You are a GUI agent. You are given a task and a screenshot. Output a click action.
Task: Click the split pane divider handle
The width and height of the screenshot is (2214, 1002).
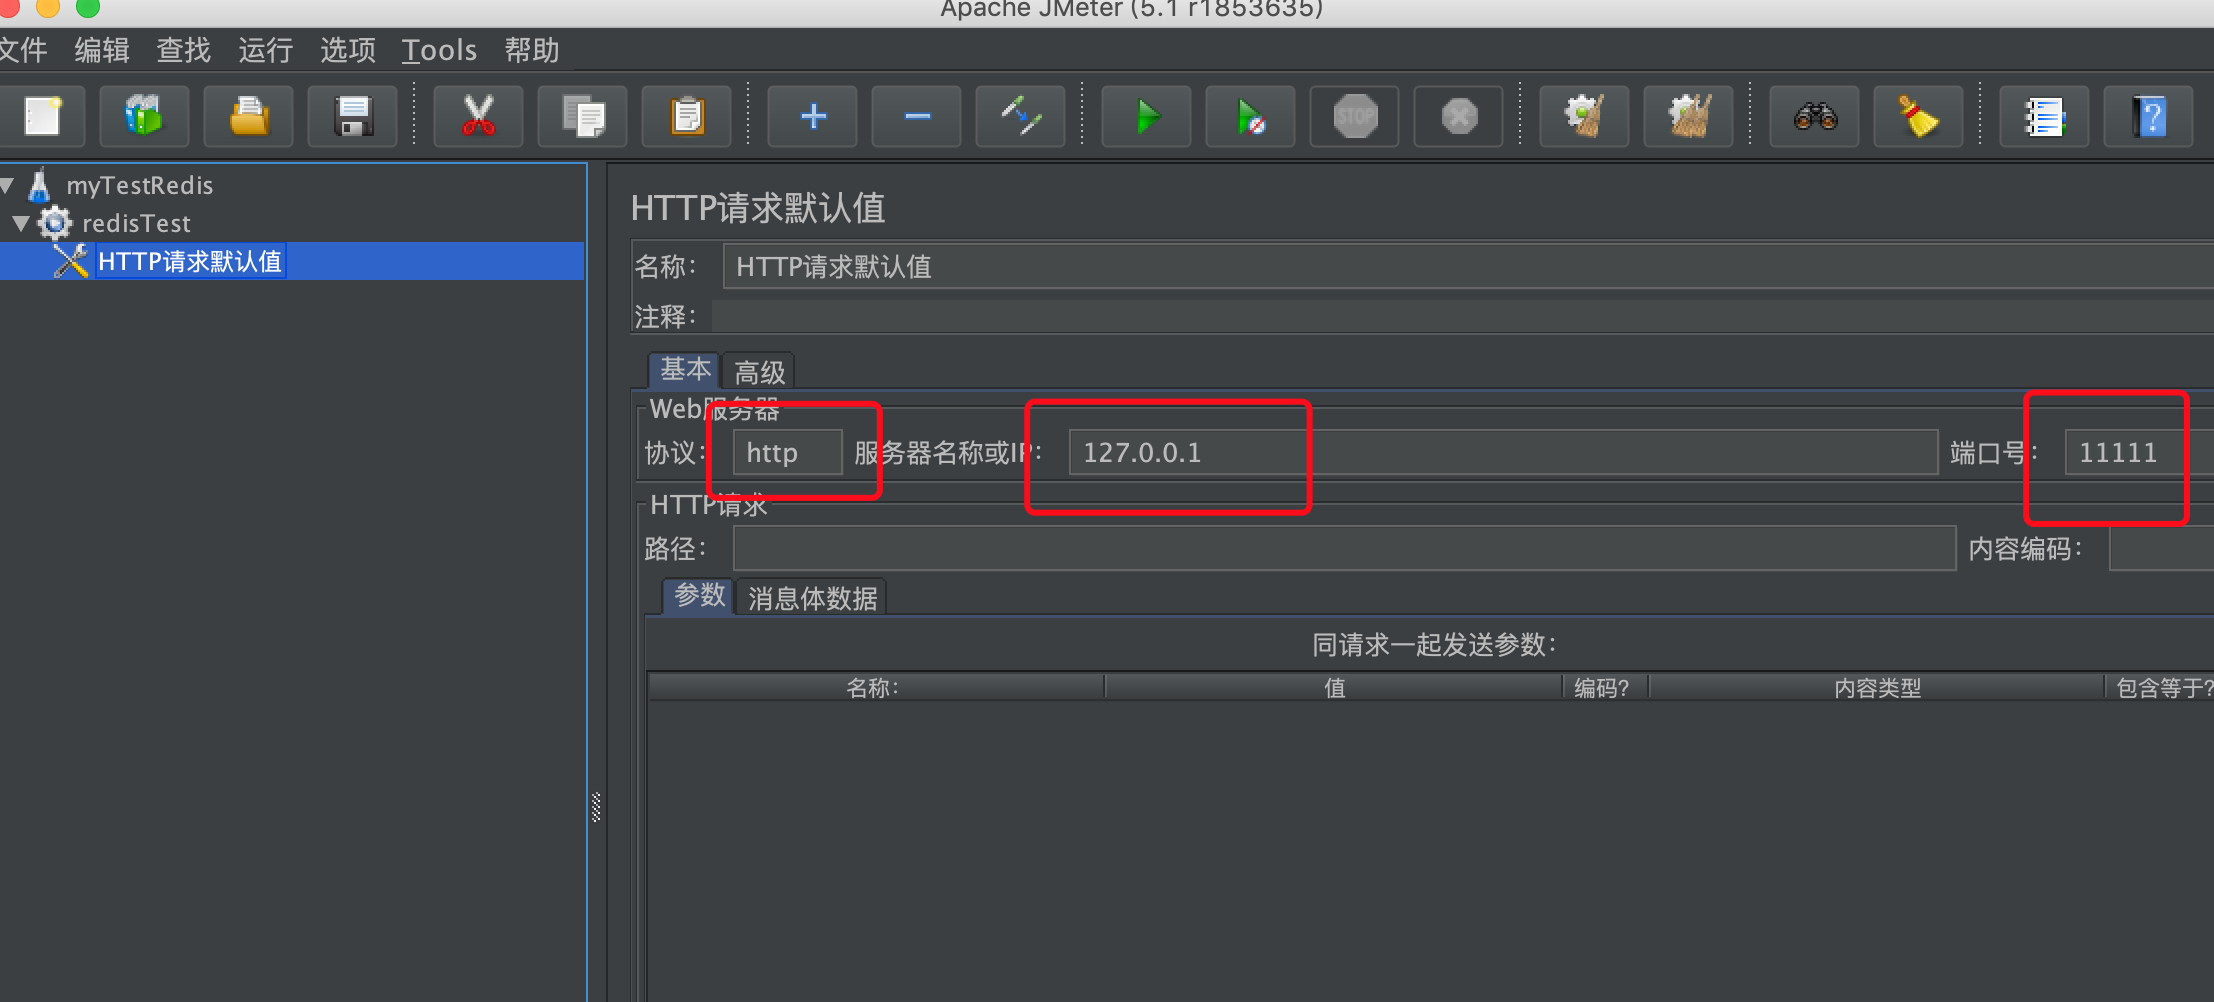point(596,807)
